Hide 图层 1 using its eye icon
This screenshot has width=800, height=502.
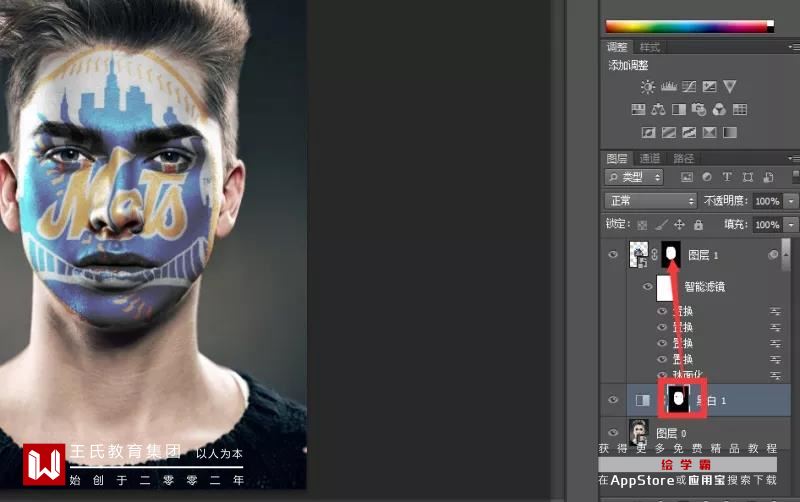coord(613,254)
